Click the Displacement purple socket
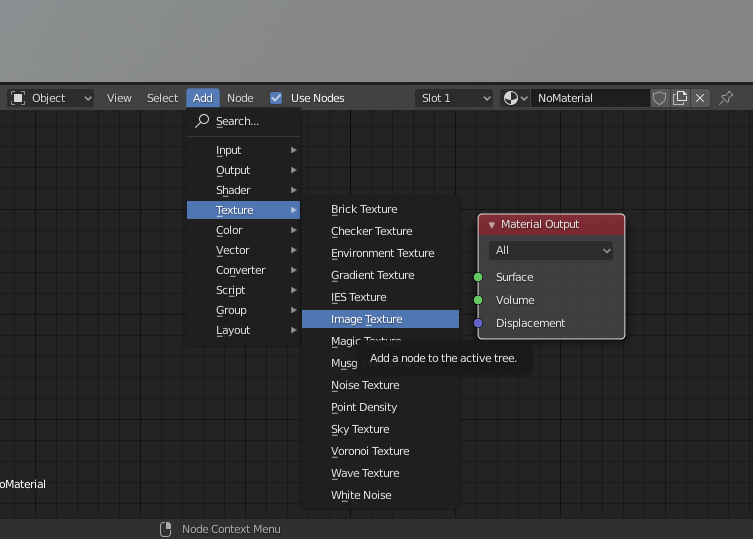This screenshot has height=539, width=753. click(478, 323)
